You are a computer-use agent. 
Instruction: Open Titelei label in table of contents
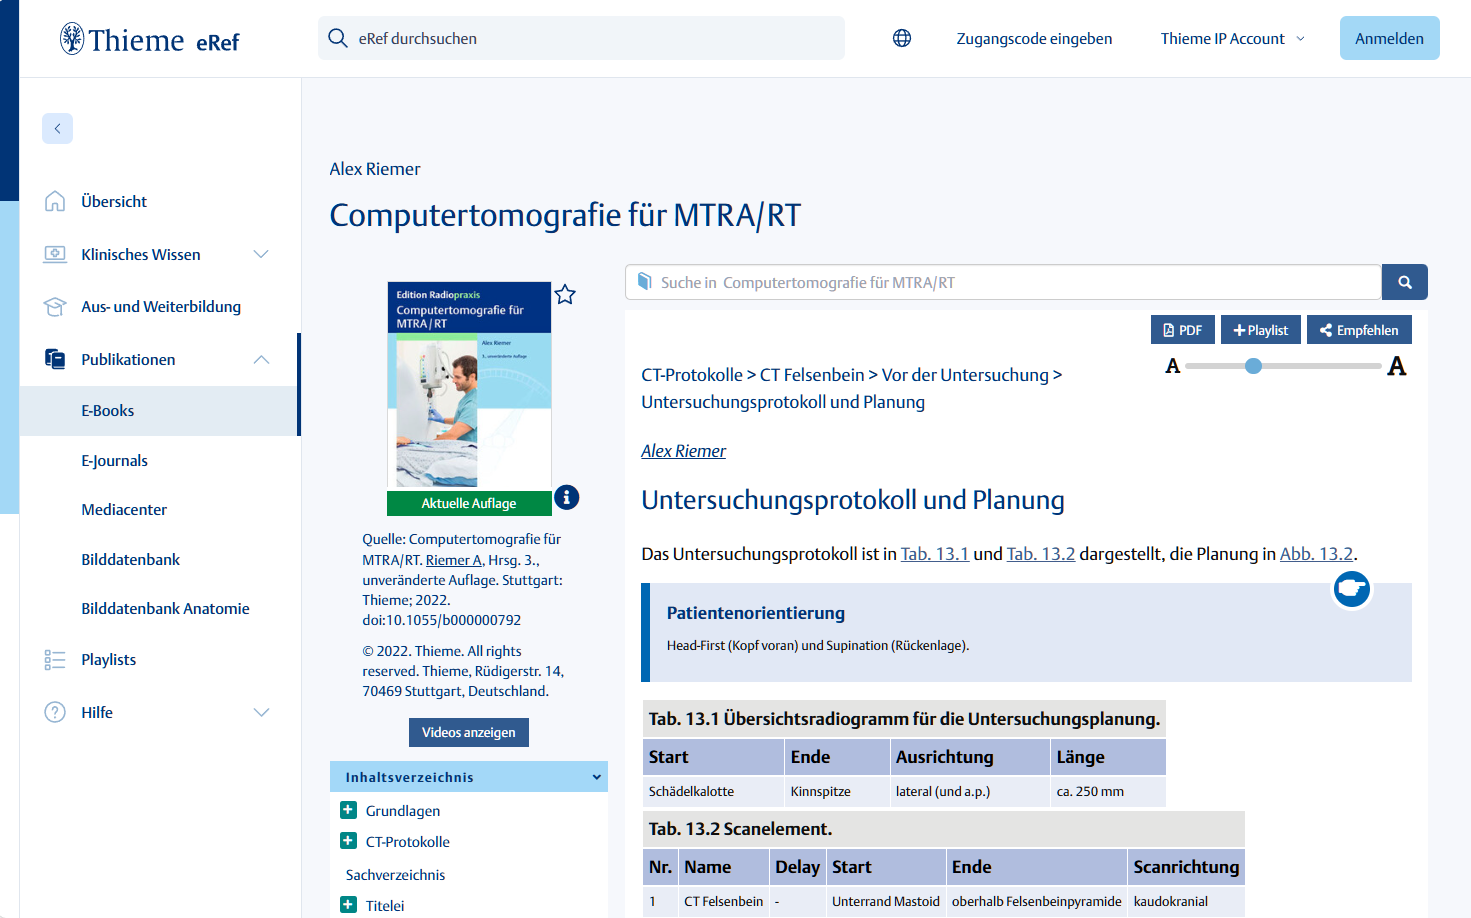385,905
